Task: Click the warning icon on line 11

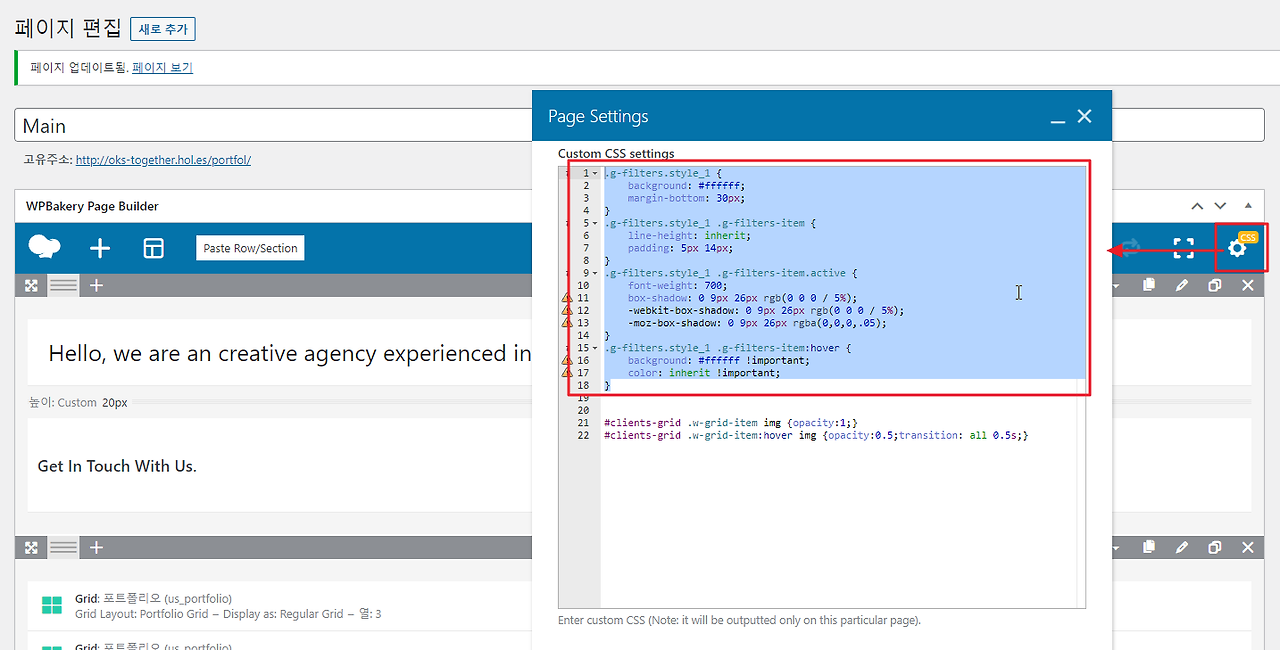Action: point(567,298)
